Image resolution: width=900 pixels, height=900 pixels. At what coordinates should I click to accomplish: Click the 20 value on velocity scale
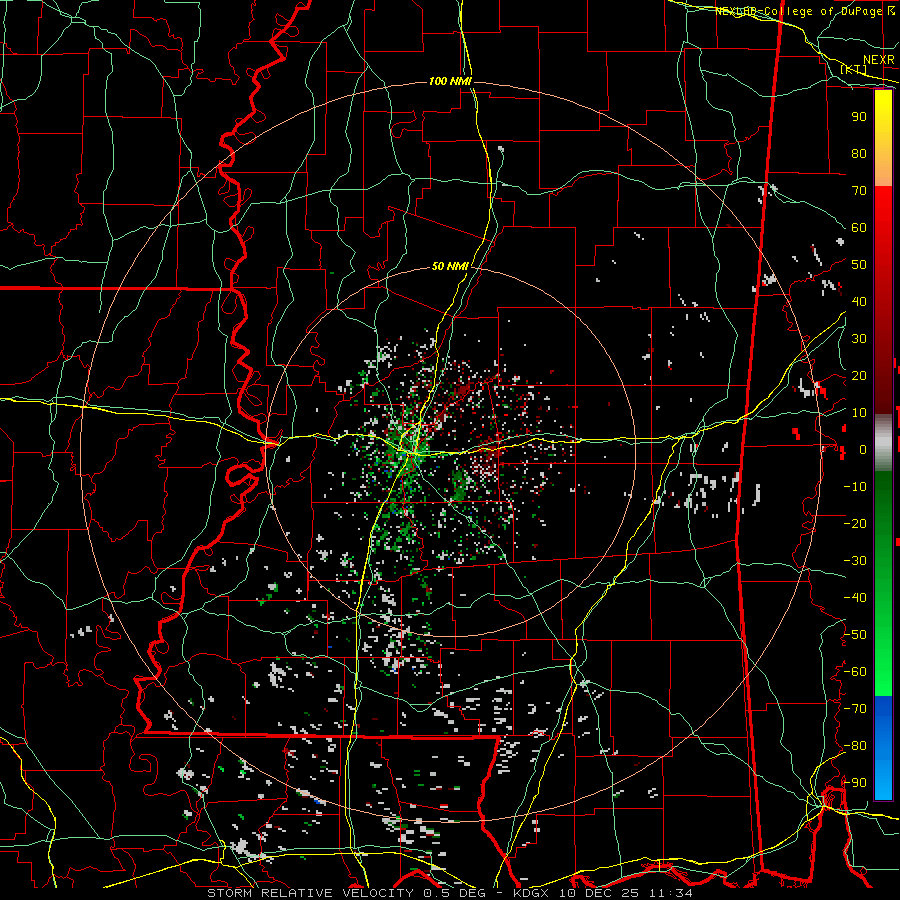point(859,375)
